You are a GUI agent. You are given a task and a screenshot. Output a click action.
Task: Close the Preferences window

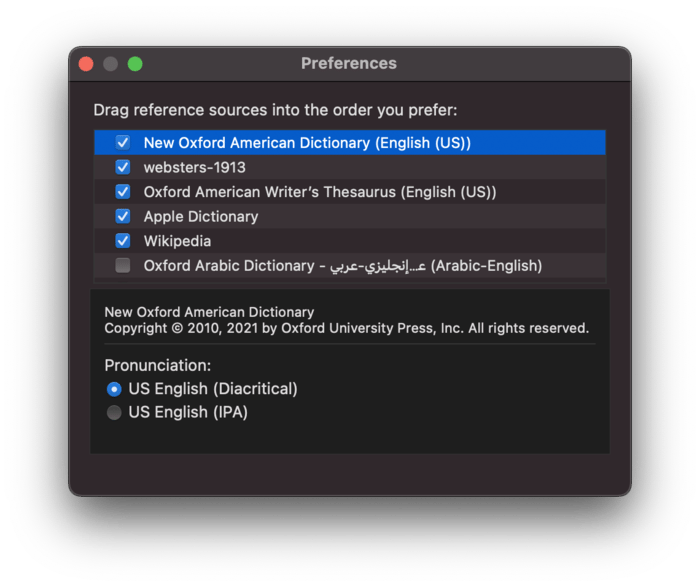[86, 64]
